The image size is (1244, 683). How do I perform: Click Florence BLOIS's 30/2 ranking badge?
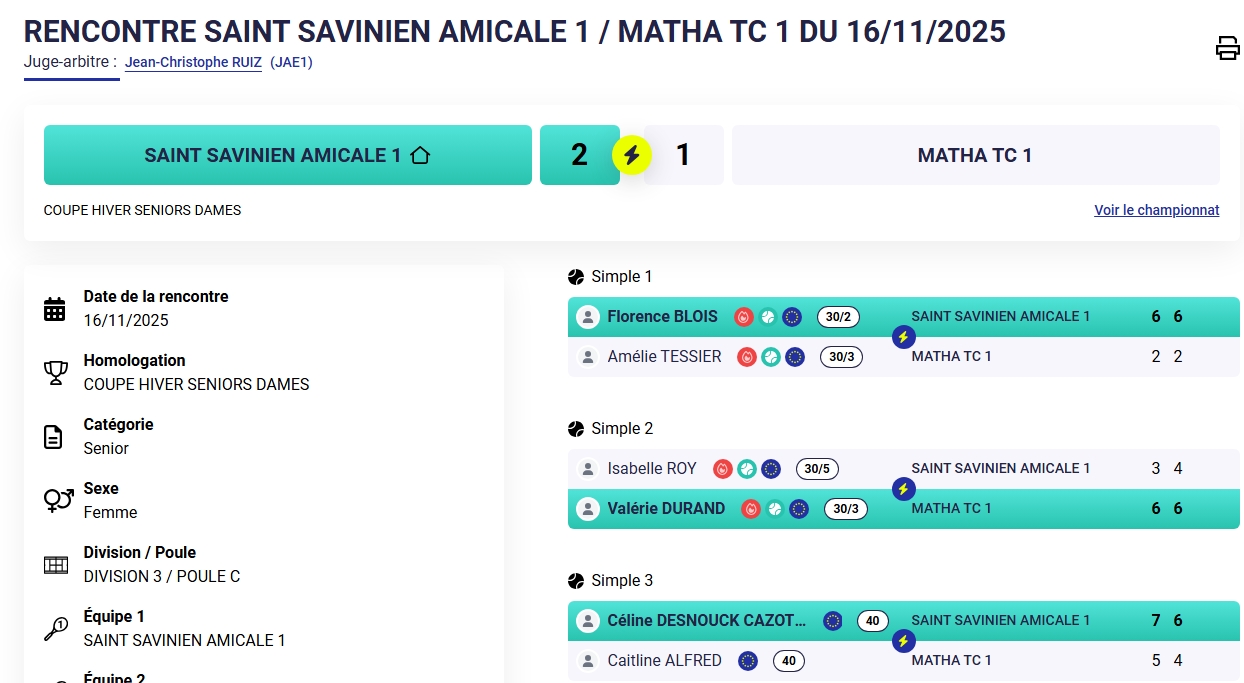click(838, 317)
